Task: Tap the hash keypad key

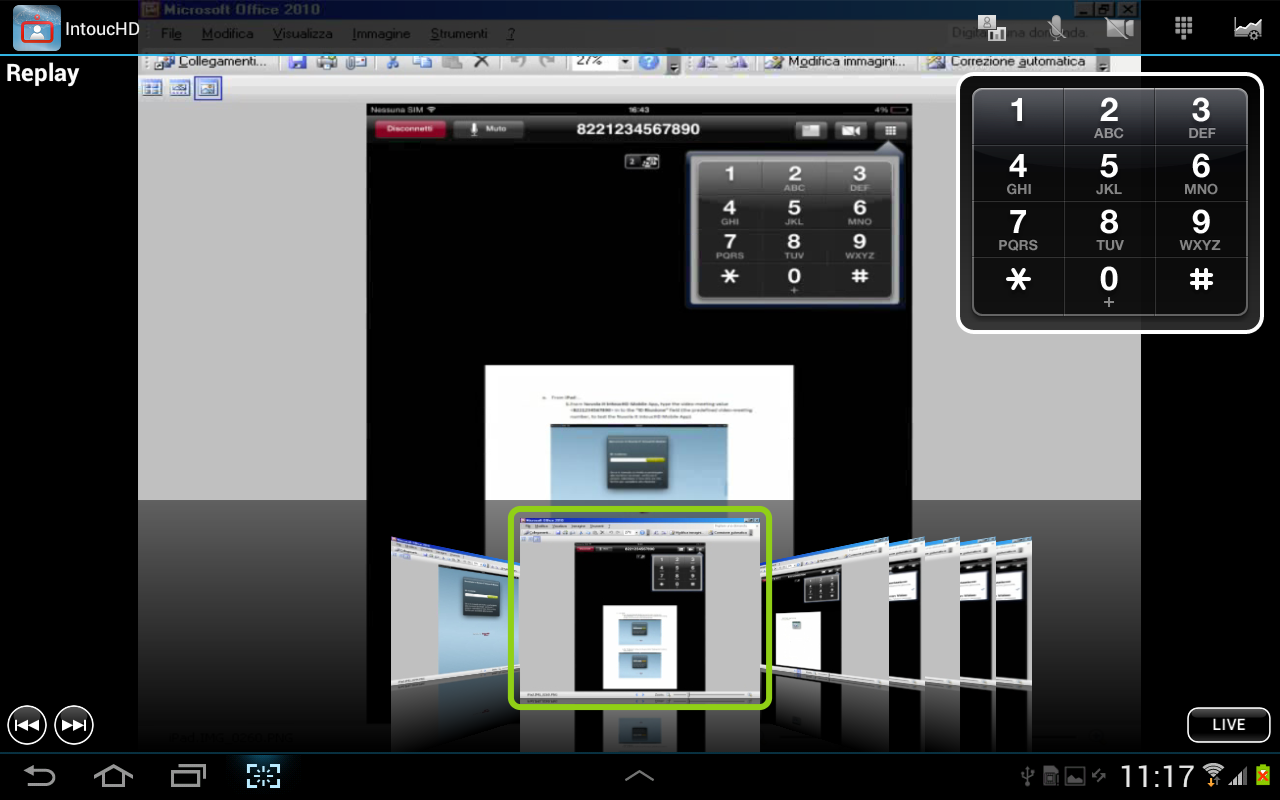Action: pos(1201,287)
